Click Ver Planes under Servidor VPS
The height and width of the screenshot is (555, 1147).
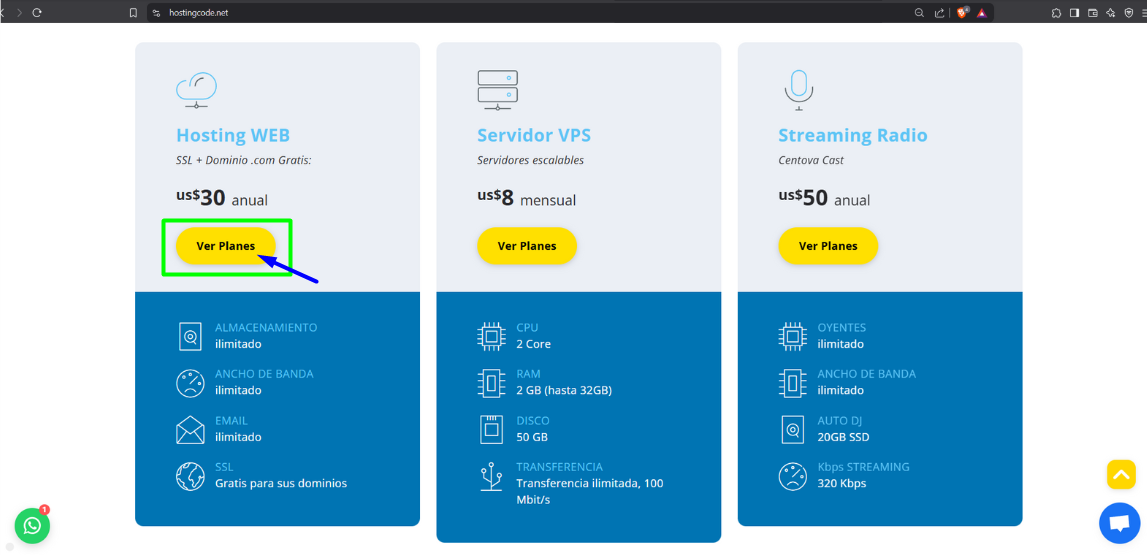(x=527, y=246)
